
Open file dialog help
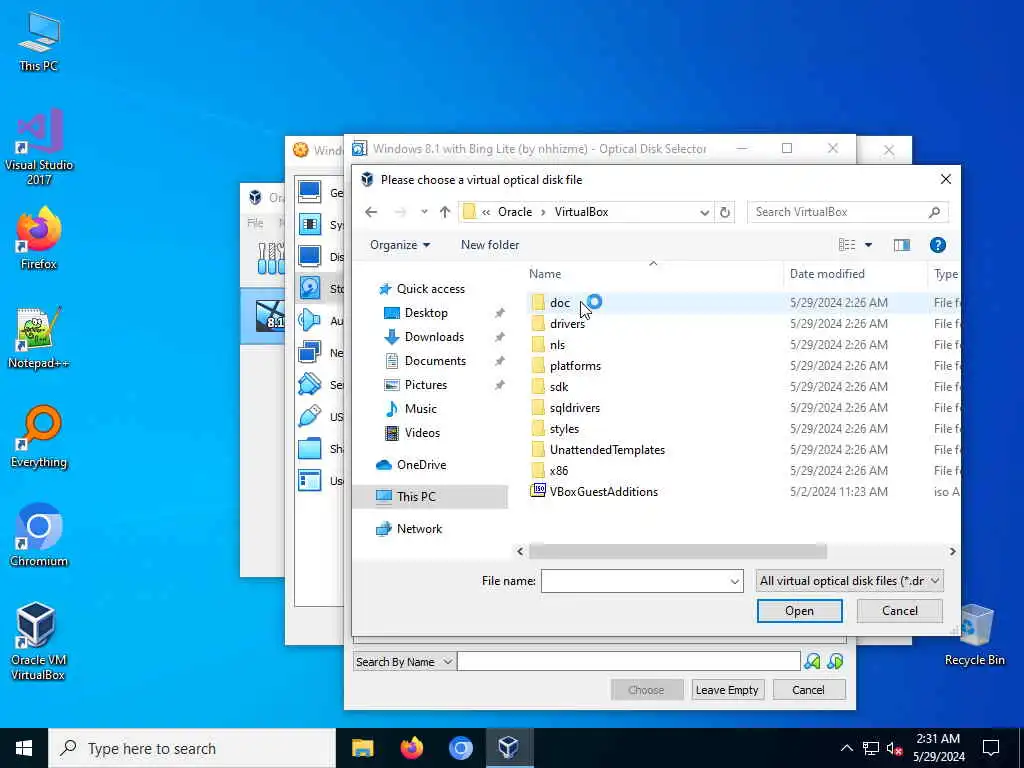tap(937, 245)
